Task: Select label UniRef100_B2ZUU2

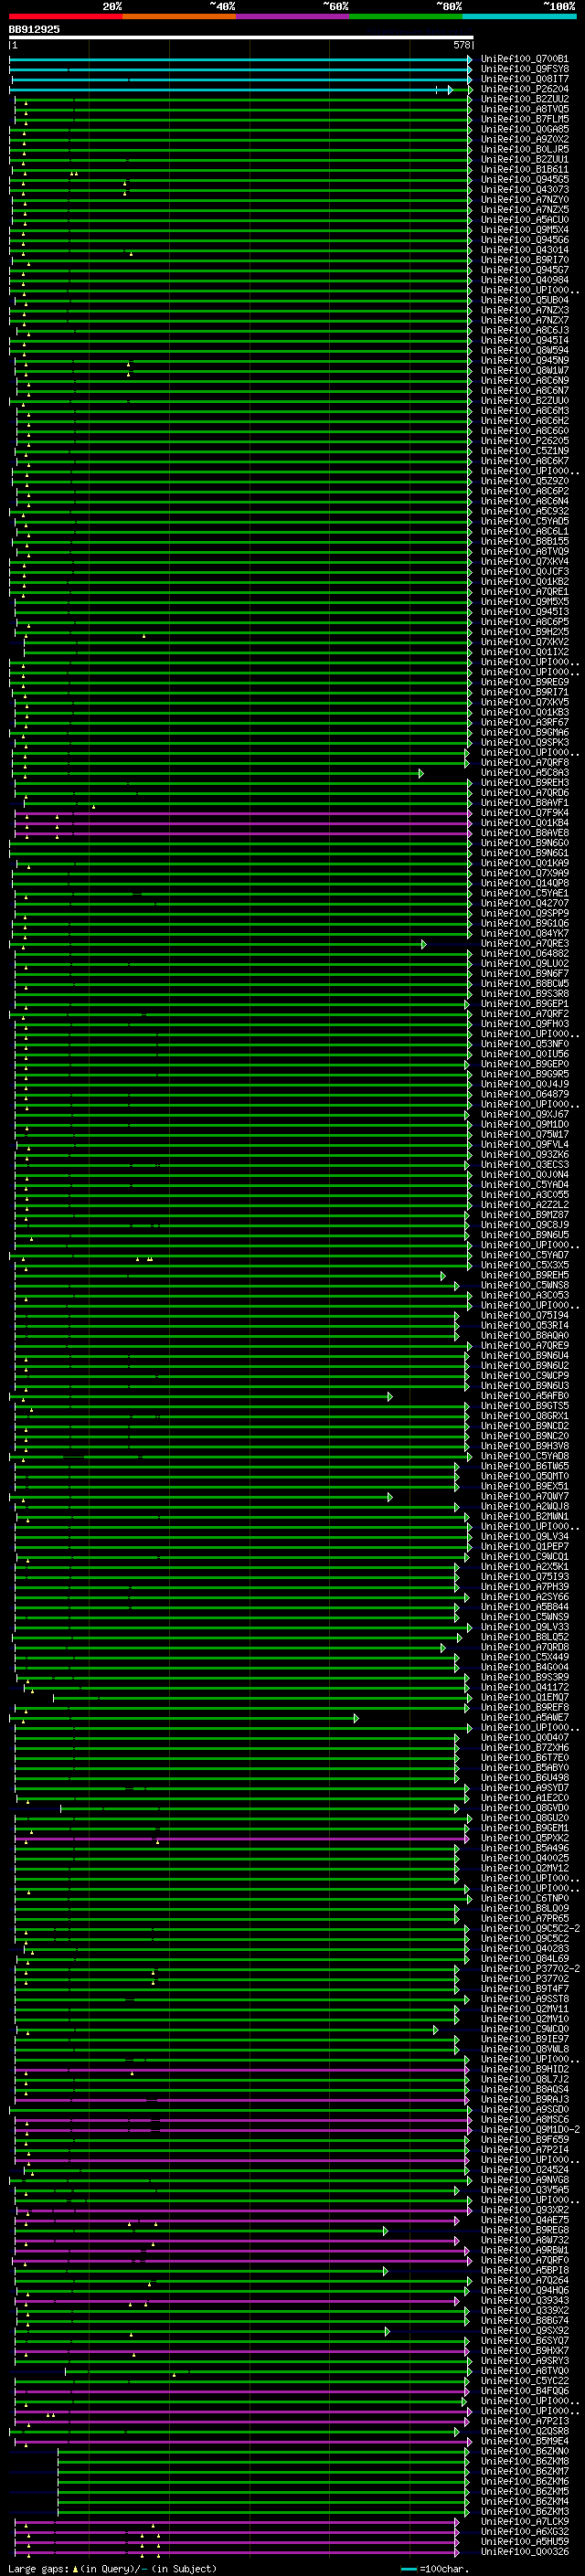Action: coord(524,99)
